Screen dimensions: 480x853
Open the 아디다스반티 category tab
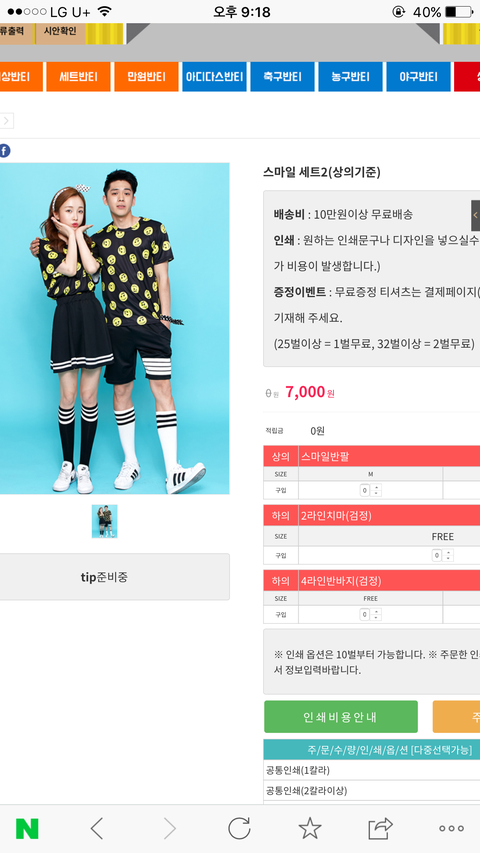point(214,77)
